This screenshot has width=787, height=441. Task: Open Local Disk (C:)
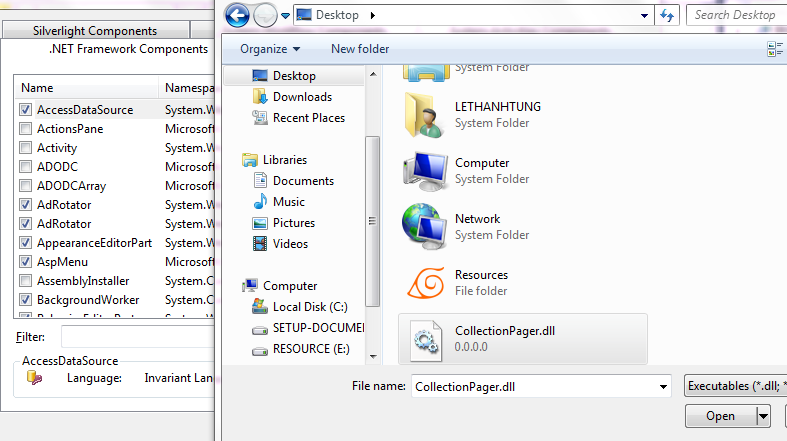[x=310, y=307]
